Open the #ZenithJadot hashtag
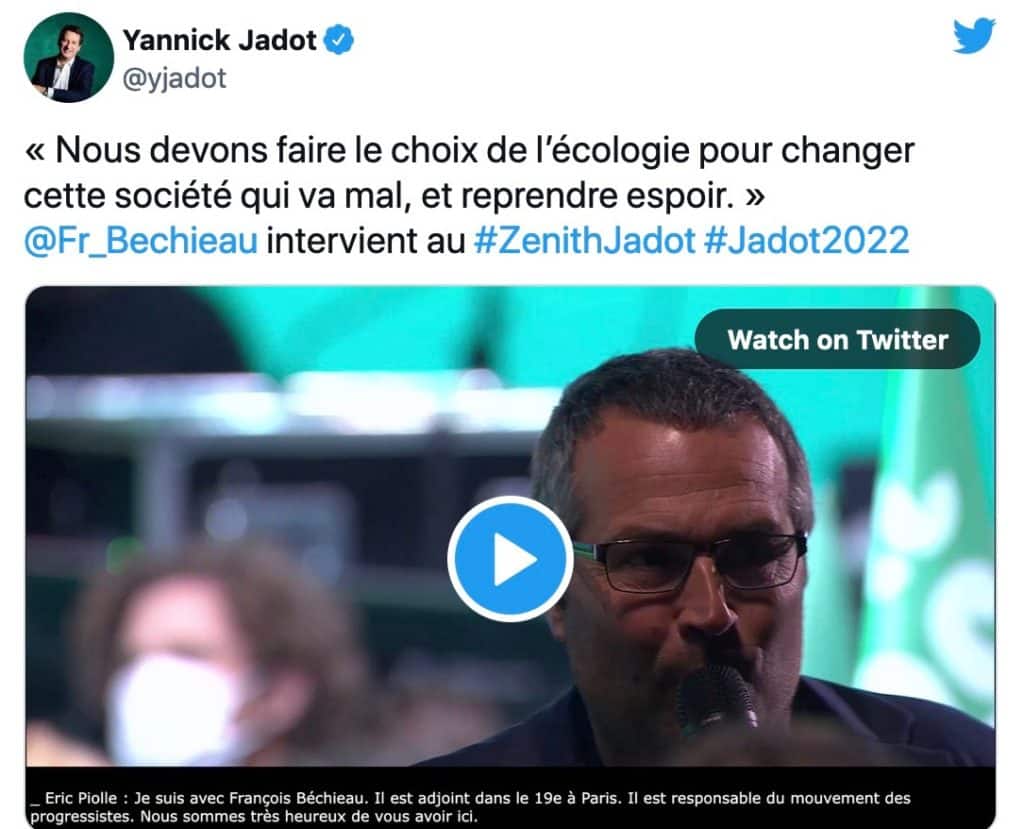This screenshot has height=829, width=1024. click(584, 240)
